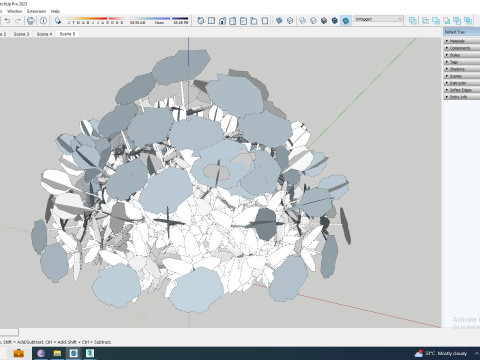
Task: Click the Default Tray title bar
Action: (461, 32)
